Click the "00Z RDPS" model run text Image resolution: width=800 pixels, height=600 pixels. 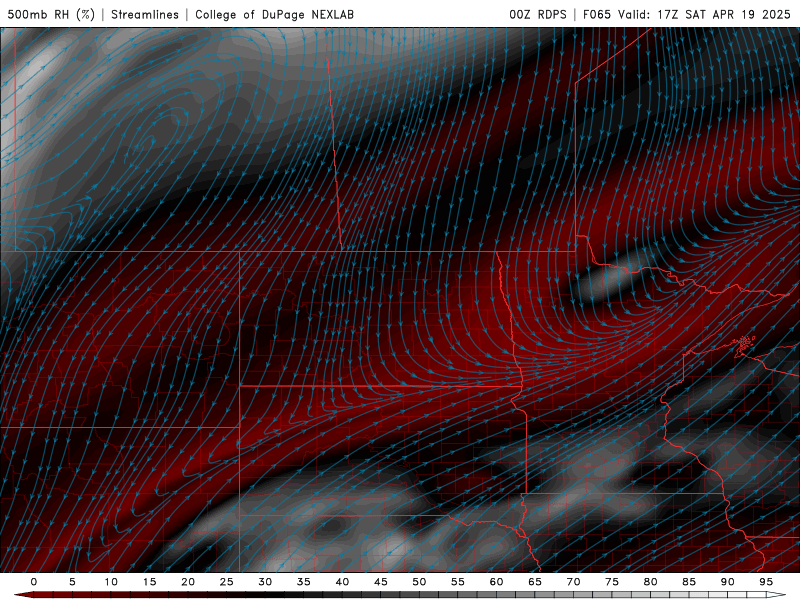click(x=538, y=14)
